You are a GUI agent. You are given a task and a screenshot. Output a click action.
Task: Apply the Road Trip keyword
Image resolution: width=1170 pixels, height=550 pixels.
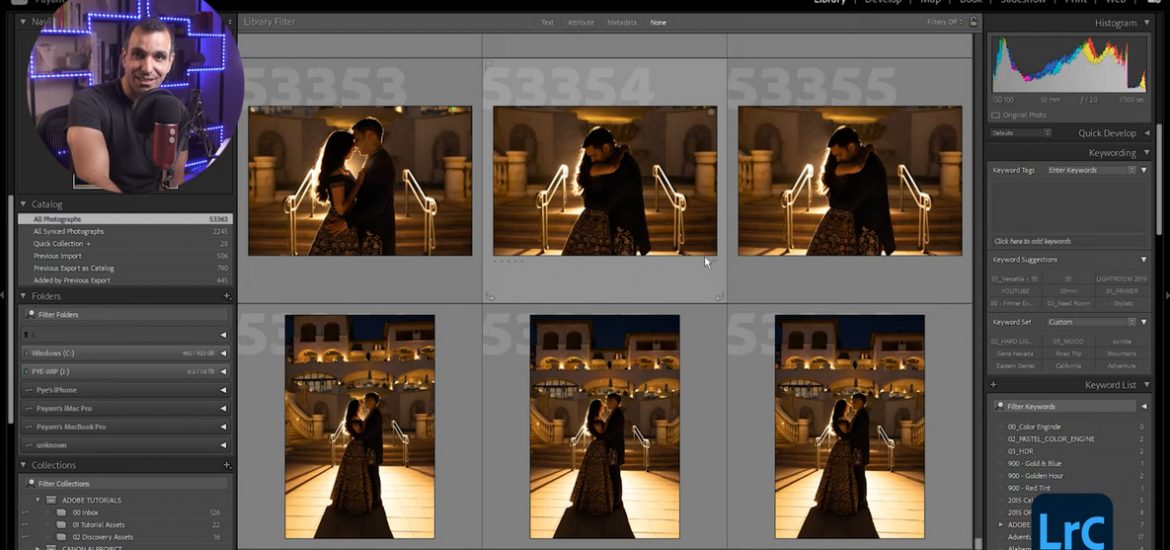(x=1068, y=354)
